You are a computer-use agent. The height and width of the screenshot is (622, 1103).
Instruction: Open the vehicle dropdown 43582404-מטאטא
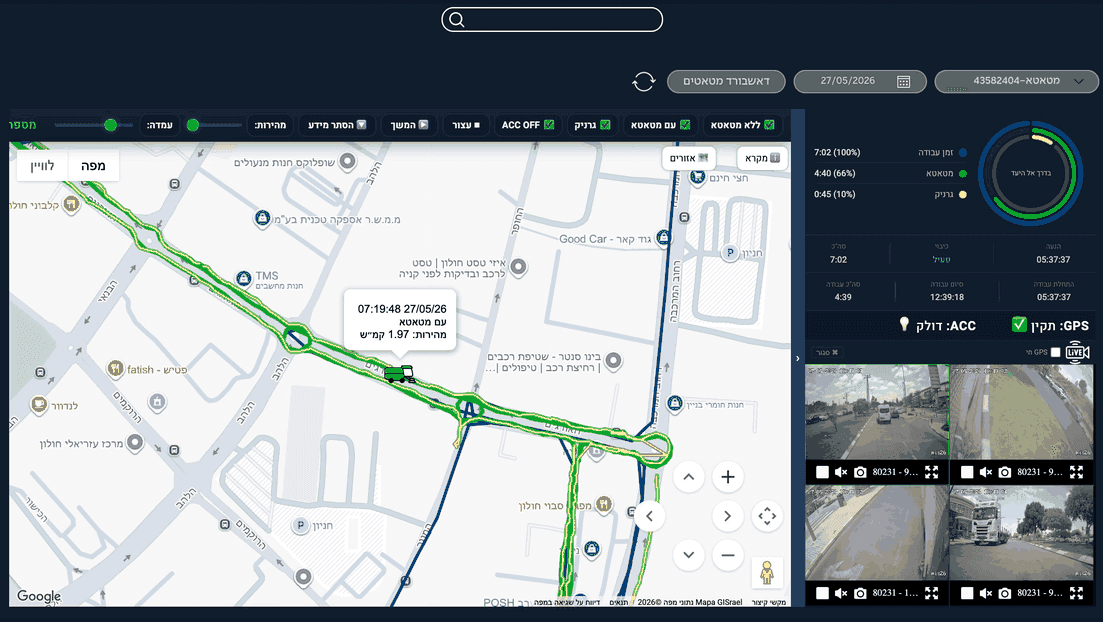[x=1016, y=82]
